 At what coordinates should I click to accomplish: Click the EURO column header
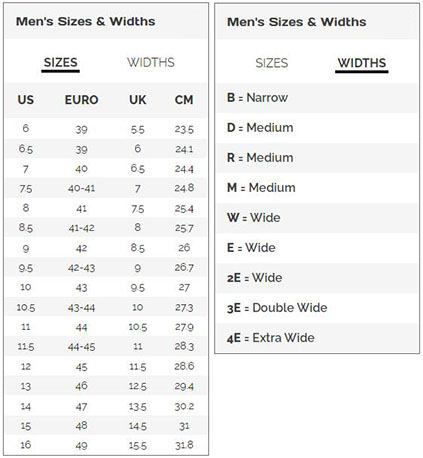pos(81,100)
